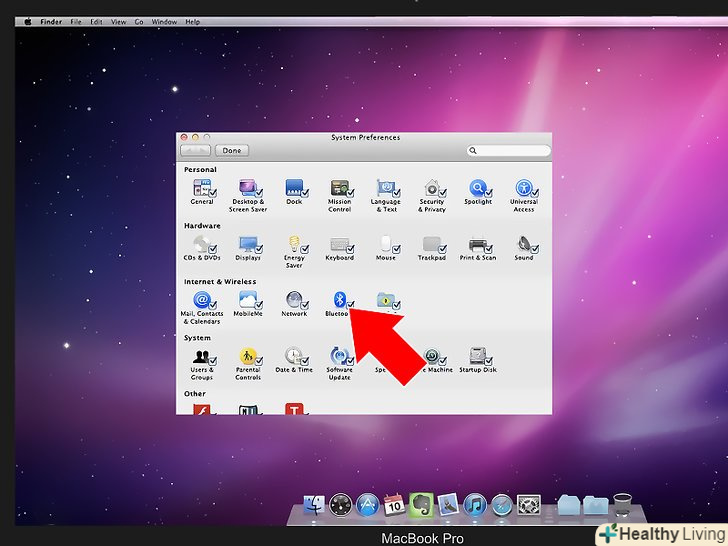Click the Energy Saver light bulb icon
Screen dimensions: 728x546
tap(293, 244)
